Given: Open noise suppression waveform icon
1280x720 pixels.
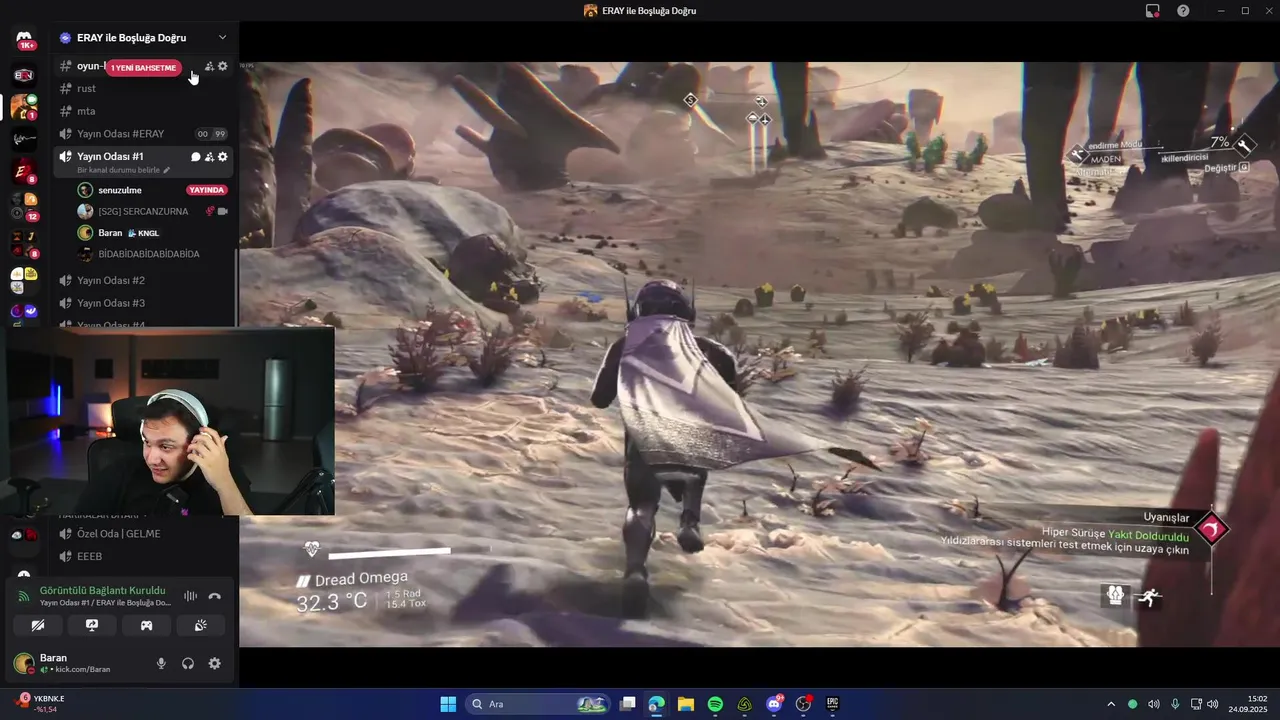Looking at the screenshot, I should point(190,596).
